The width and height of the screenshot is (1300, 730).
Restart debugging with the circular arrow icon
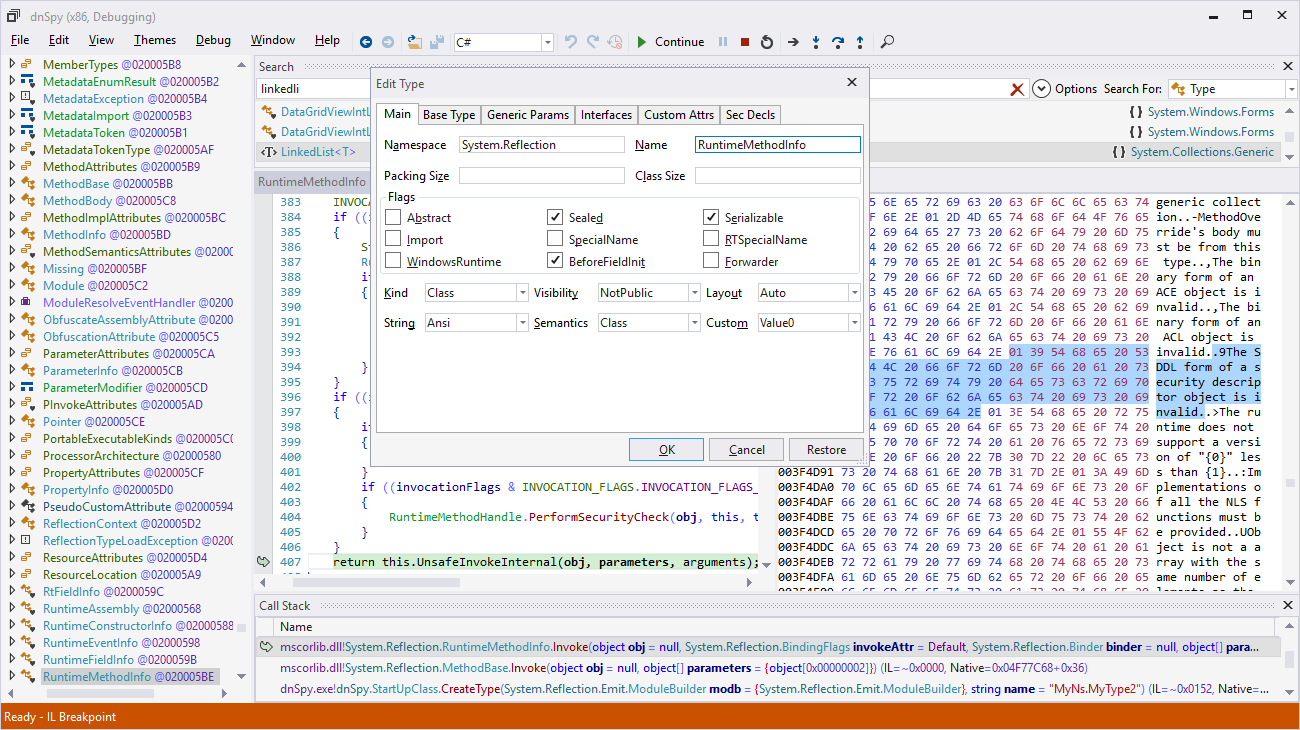click(767, 42)
